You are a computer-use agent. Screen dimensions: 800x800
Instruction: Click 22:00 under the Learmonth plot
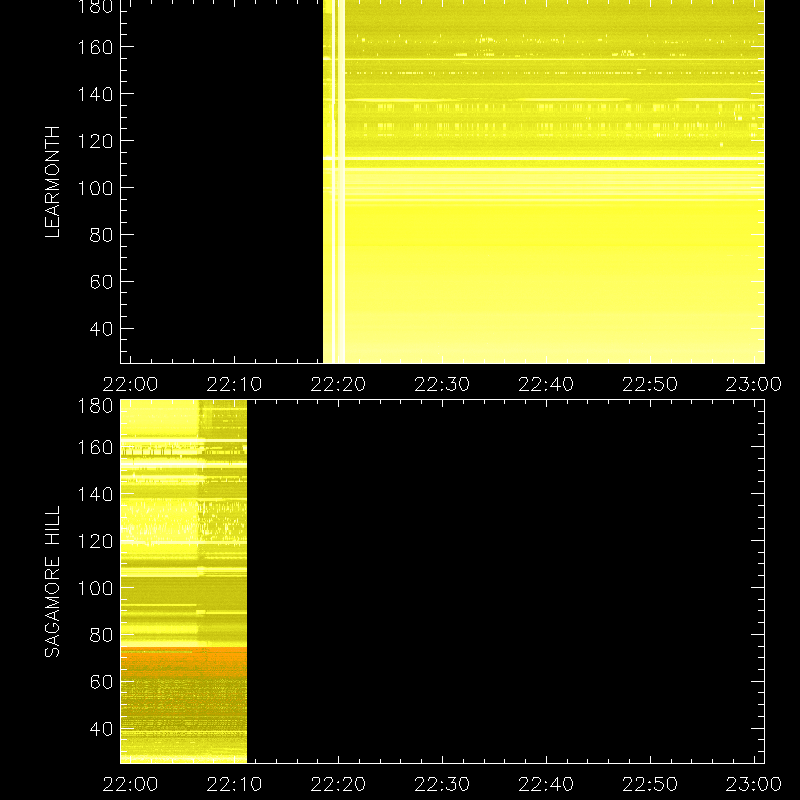[x=130, y=384]
